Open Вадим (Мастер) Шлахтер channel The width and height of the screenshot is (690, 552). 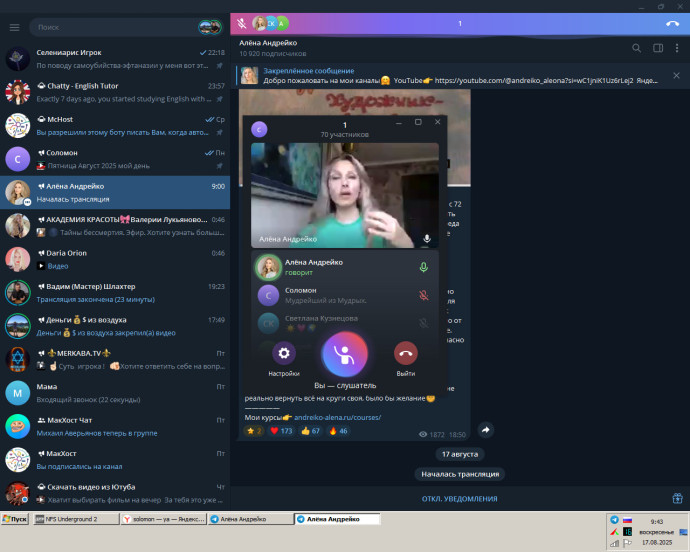click(115, 293)
